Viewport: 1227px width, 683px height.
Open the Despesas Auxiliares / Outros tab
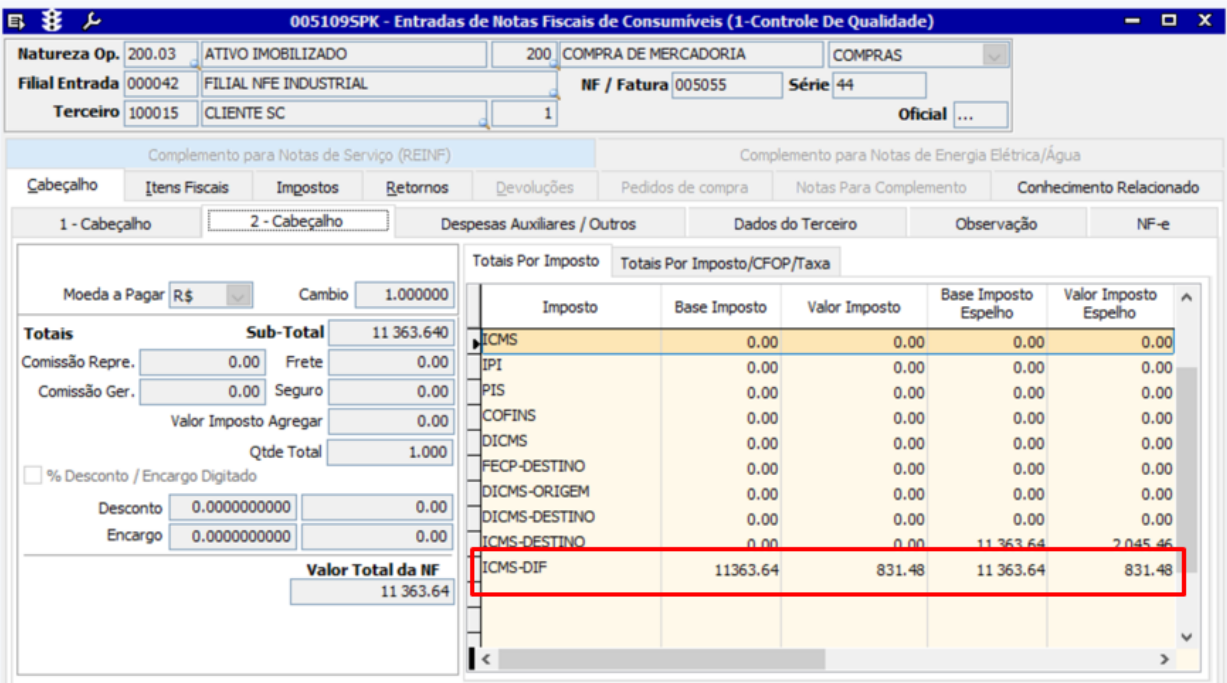coord(538,224)
